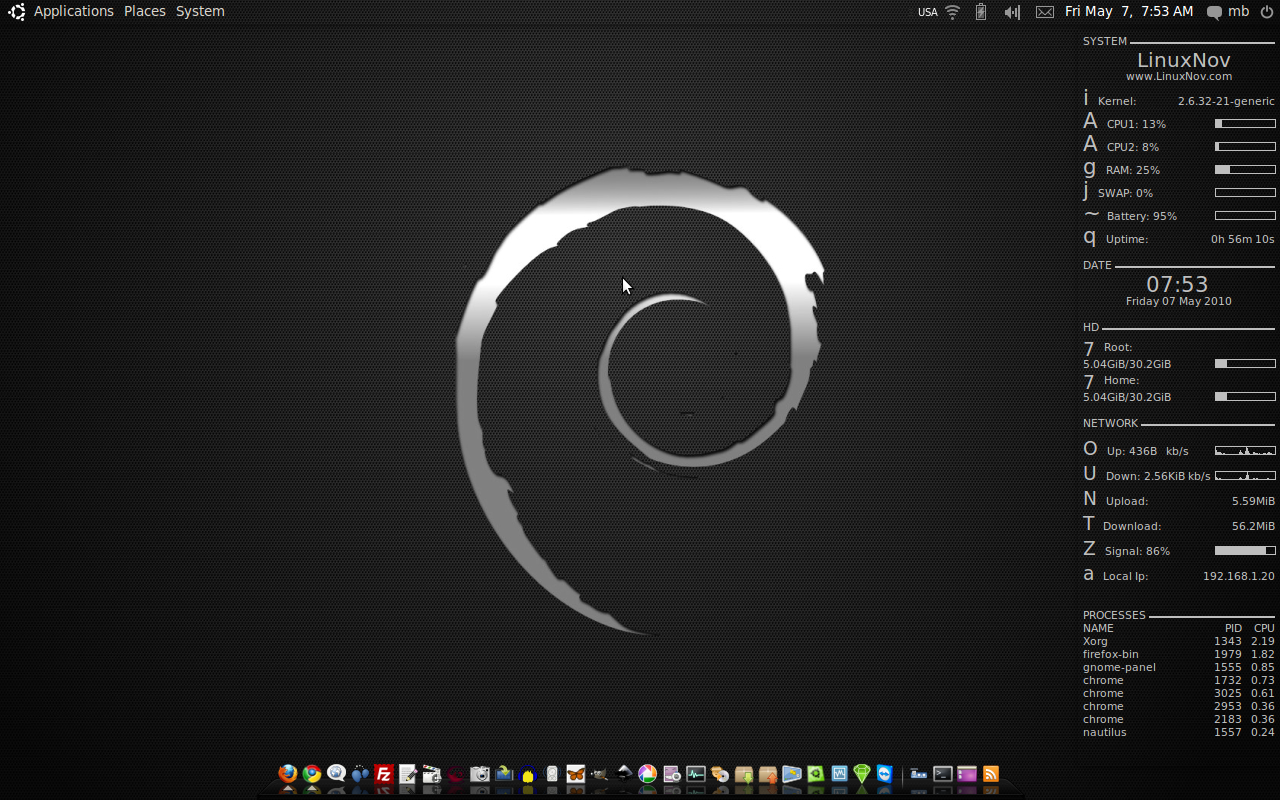The image size is (1280, 800).
Task: Click the Up: 436B kb/s network graph
Action: tap(1245, 451)
